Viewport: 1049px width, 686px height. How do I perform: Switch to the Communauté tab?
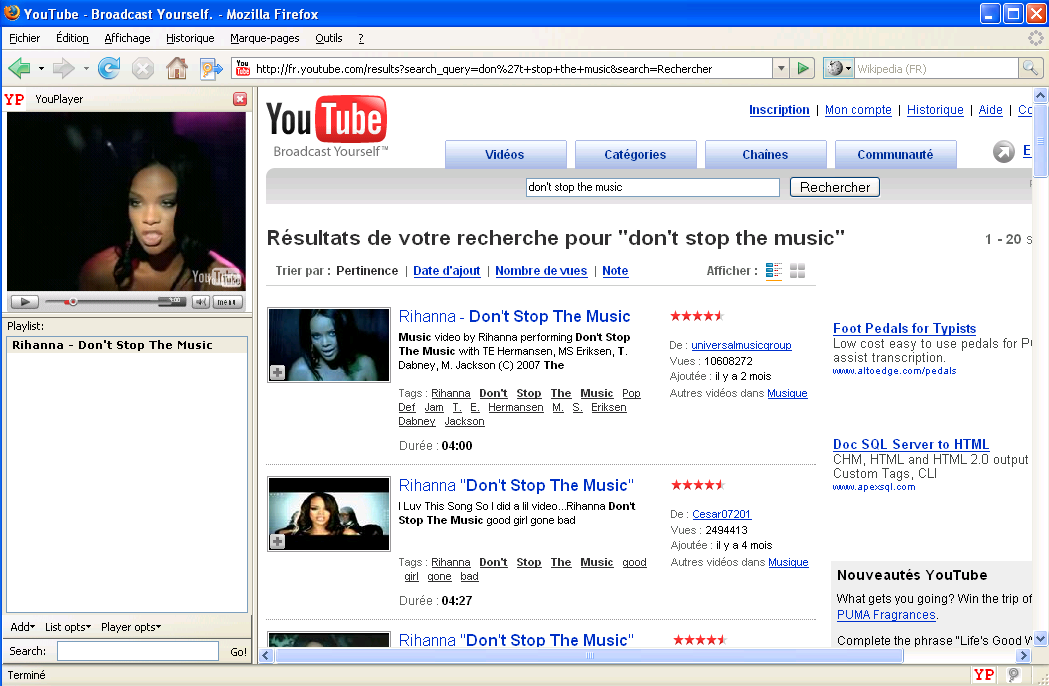pyautogui.click(x=895, y=155)
